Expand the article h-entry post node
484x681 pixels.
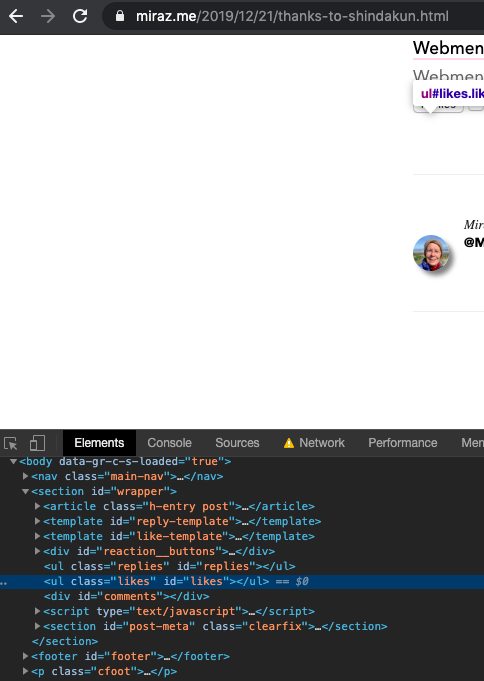[x=37, y=506]
